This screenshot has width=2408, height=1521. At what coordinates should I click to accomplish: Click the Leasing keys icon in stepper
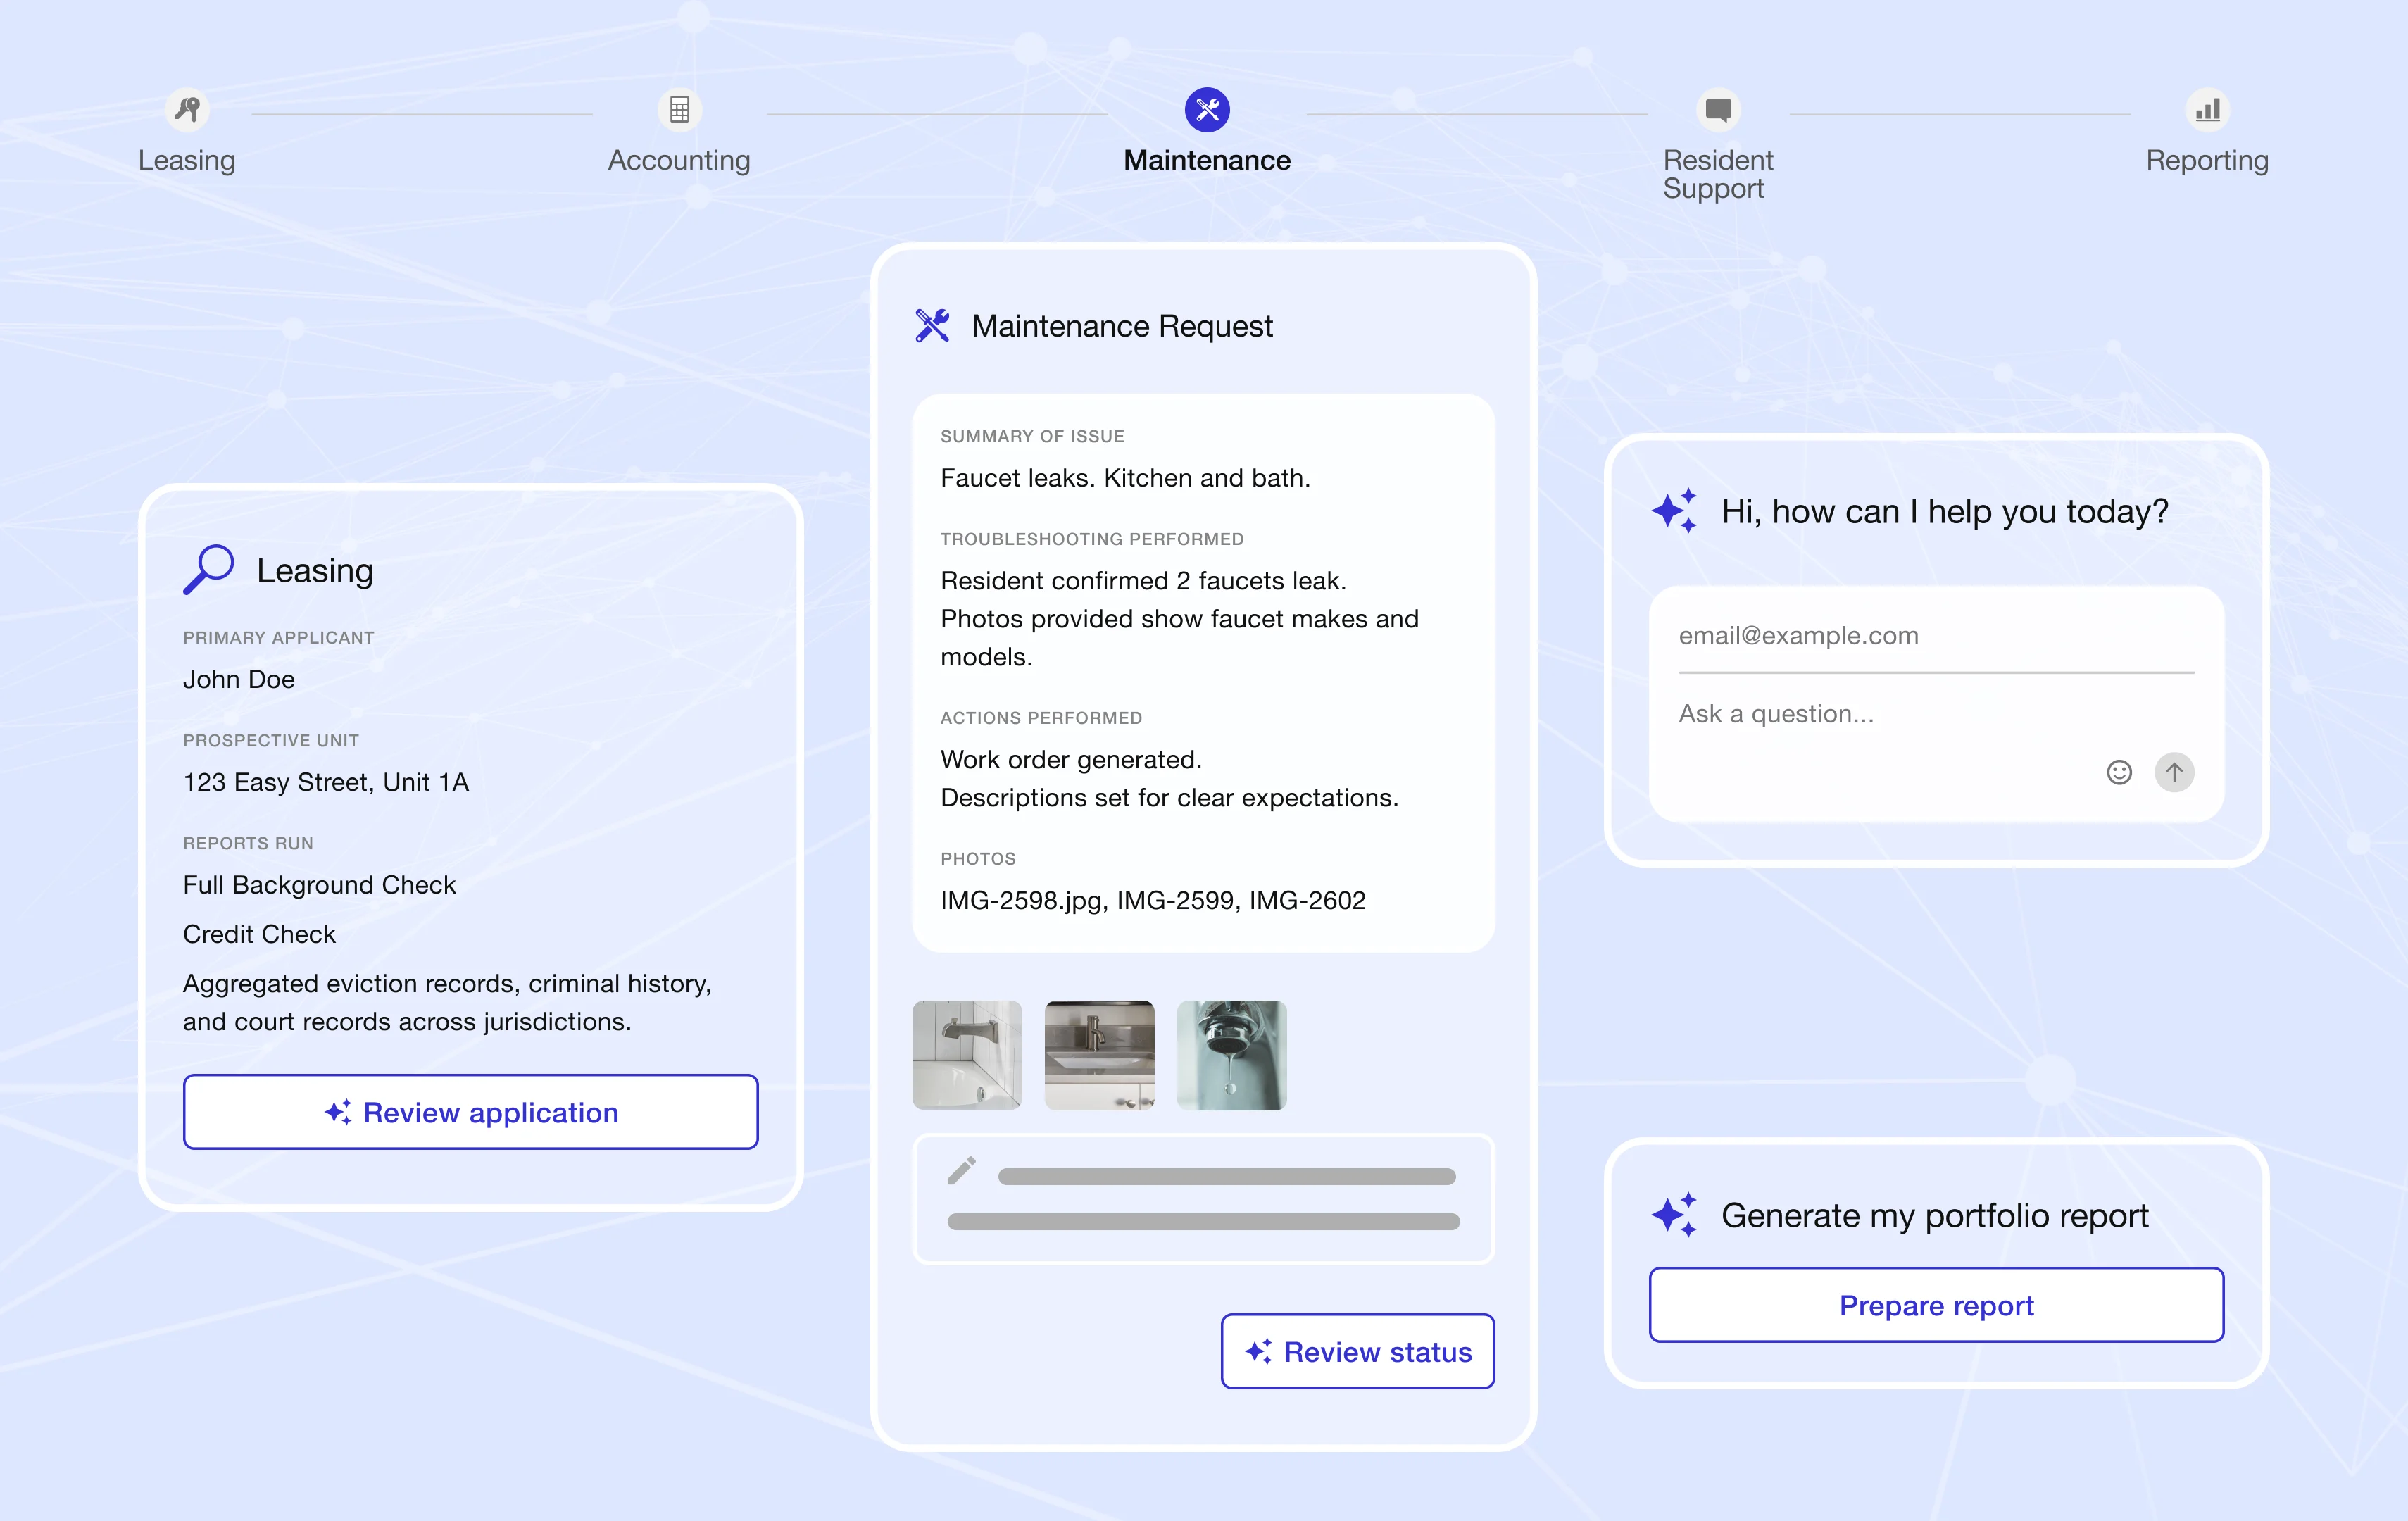click(x=187, y=109)
